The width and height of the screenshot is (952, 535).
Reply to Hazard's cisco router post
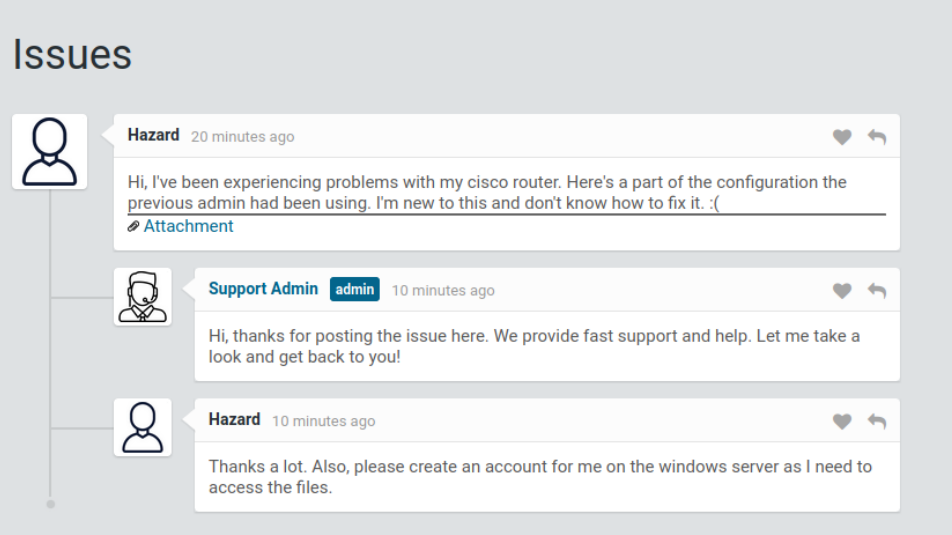877,137
